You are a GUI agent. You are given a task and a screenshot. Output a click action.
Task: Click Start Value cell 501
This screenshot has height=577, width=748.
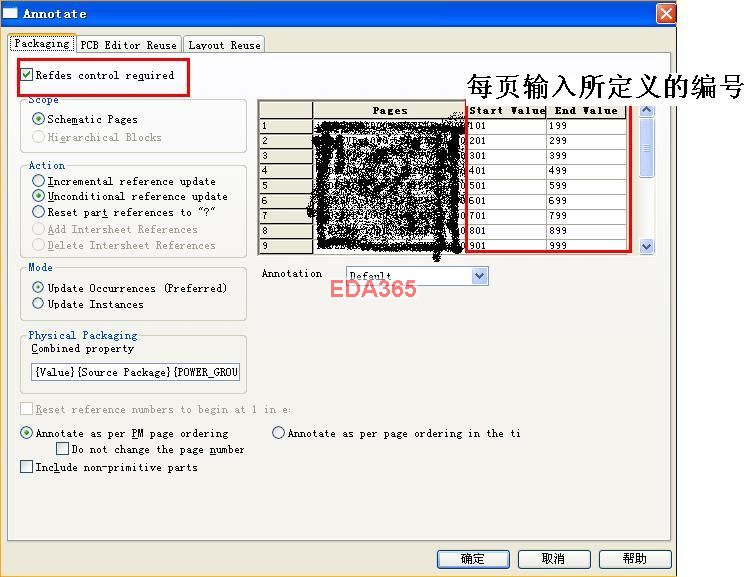[507, 185]
